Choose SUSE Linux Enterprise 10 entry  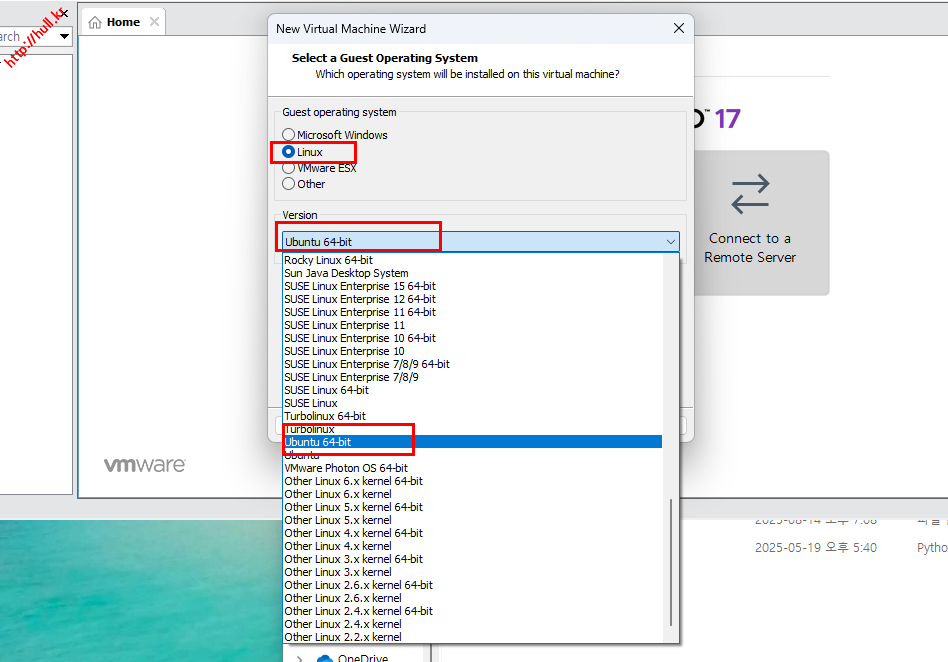tap(473, 351)
